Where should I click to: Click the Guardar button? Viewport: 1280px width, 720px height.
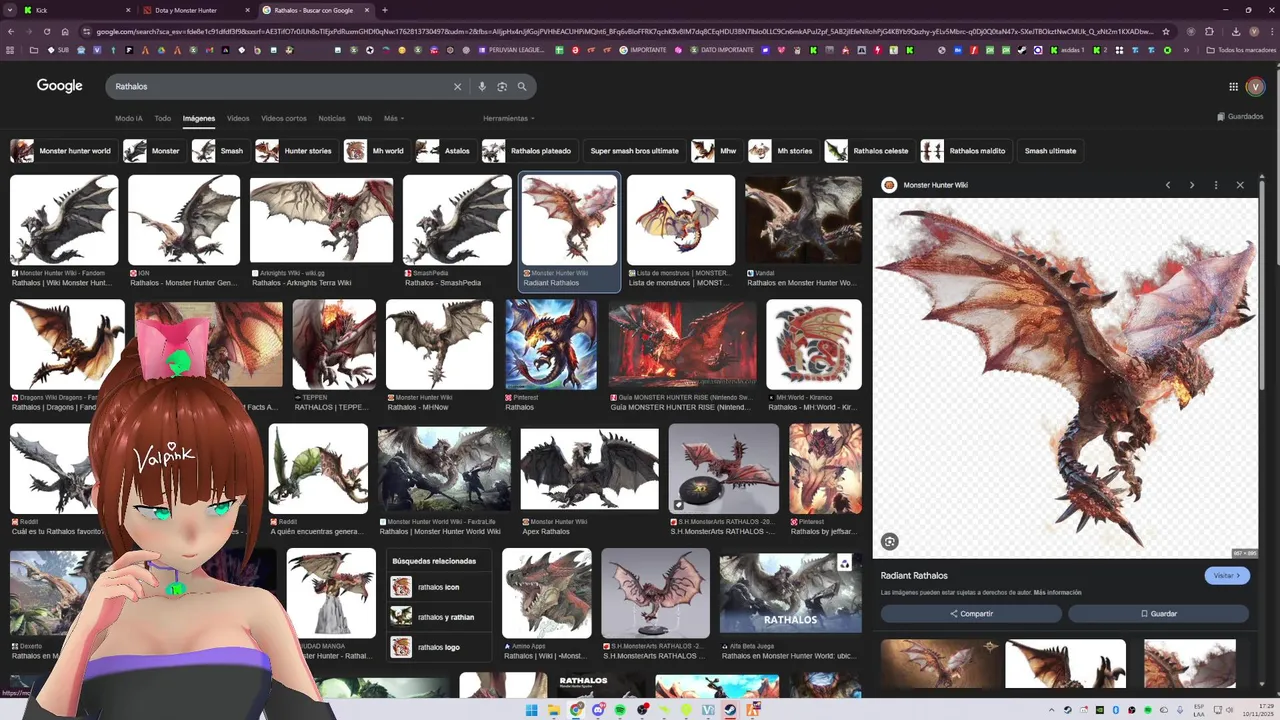(x=1158, y=614)
